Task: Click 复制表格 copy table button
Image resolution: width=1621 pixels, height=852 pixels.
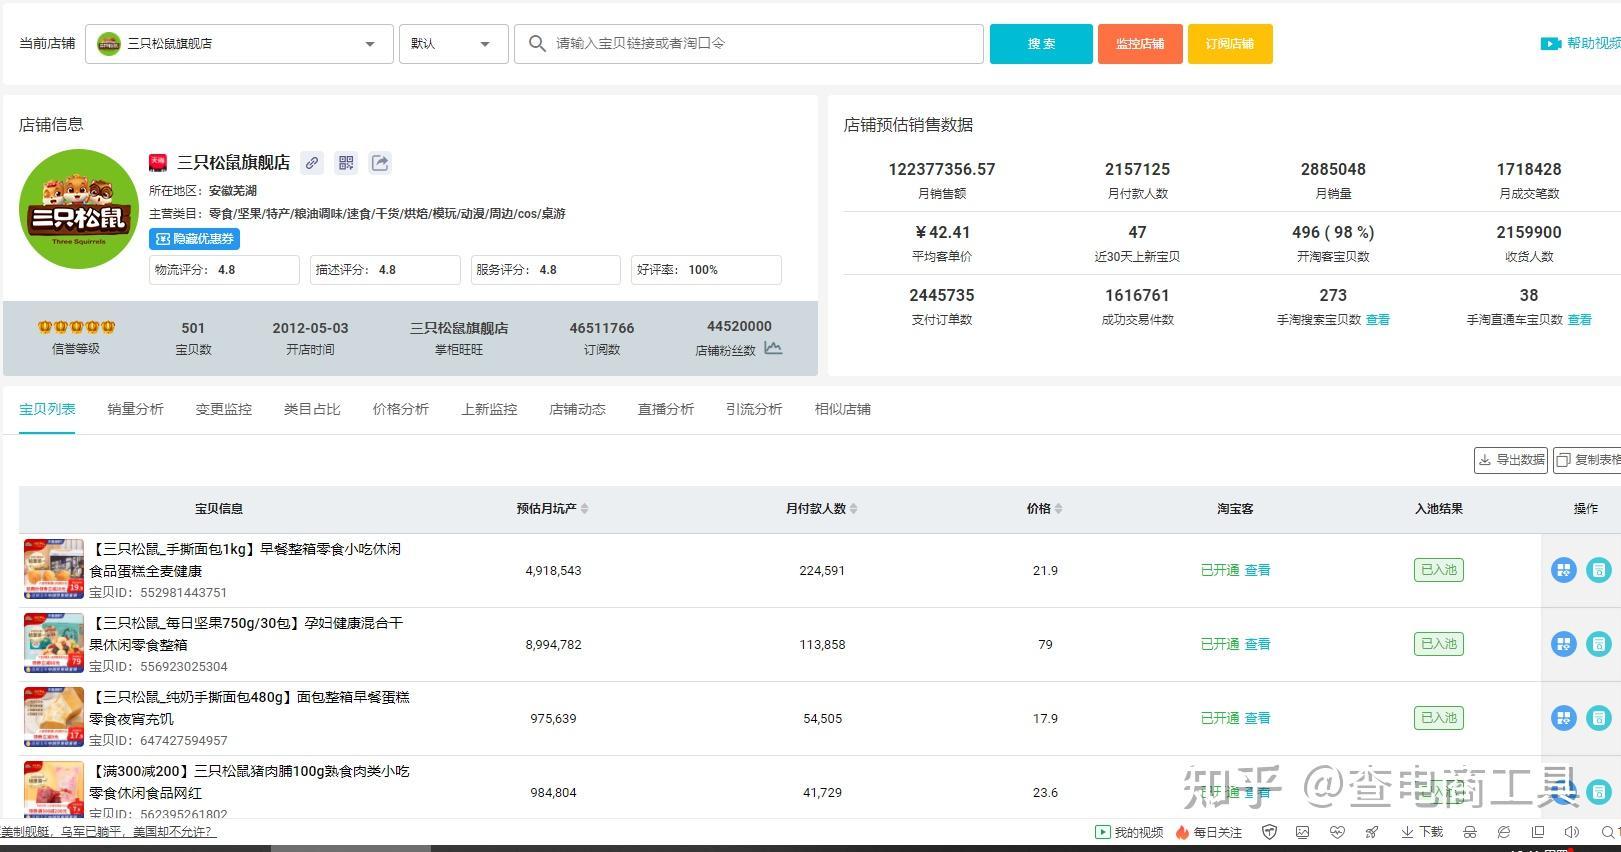Action: point(1588,460)
